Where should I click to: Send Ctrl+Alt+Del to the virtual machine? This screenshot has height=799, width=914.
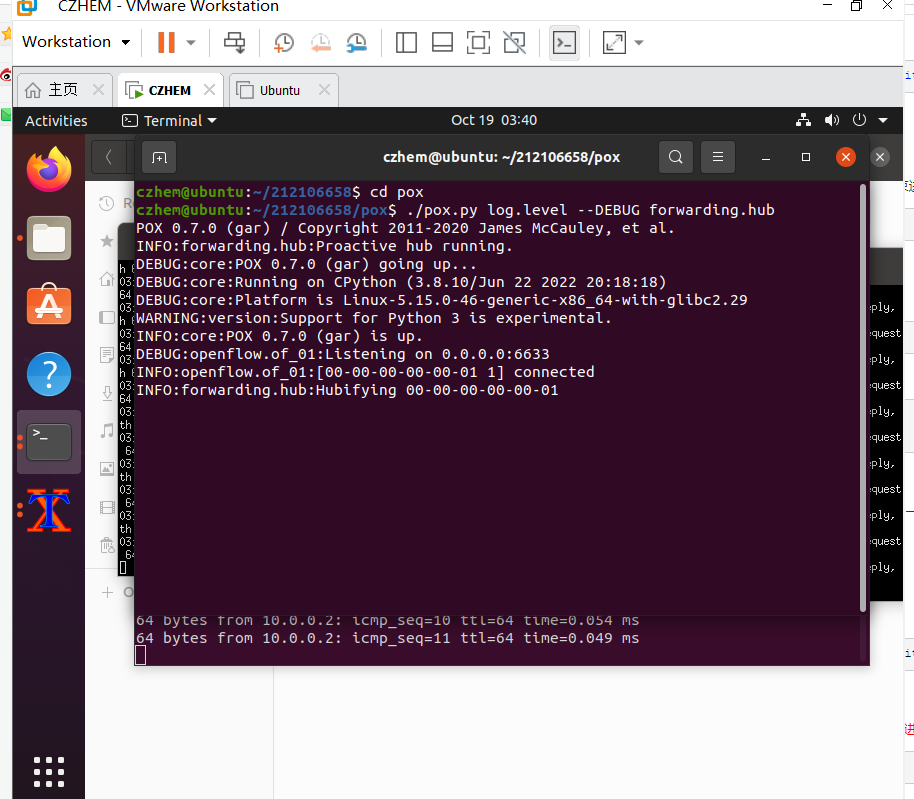pyautogui.click(x=235, y=43)
